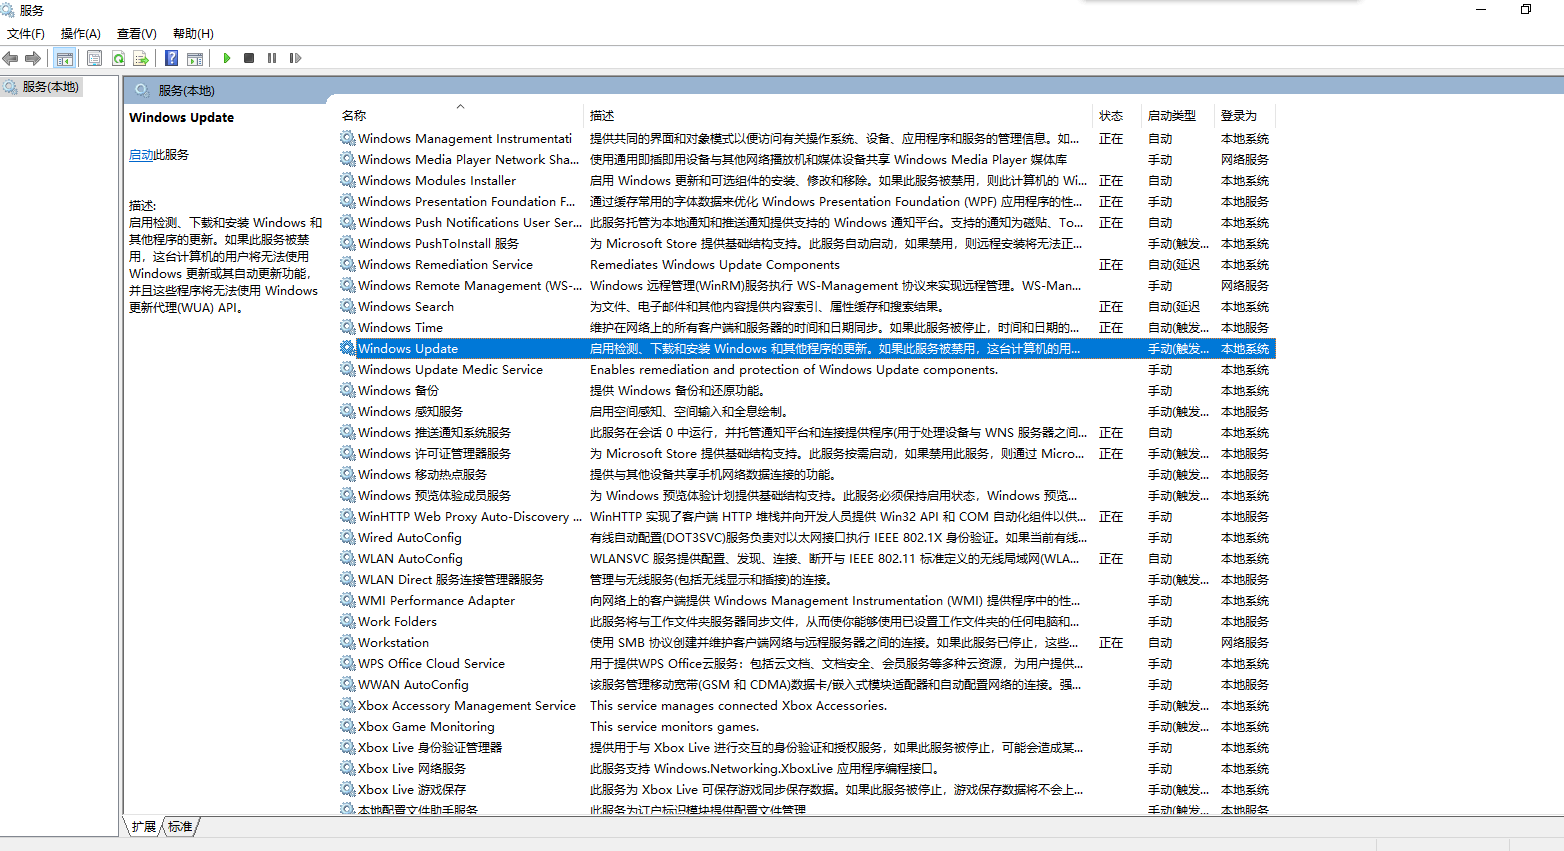Select Windows Remote Management row
Screen dimensions: 1564x851
click(807, 285)
